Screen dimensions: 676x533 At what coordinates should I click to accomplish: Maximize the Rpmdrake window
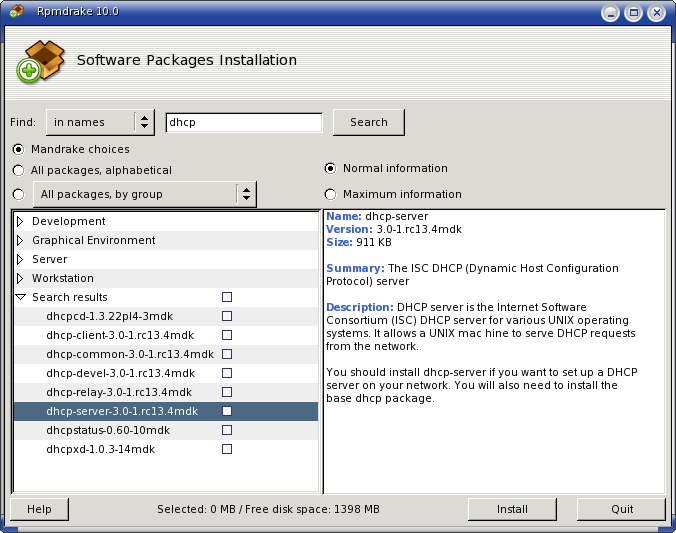(633, 13)
